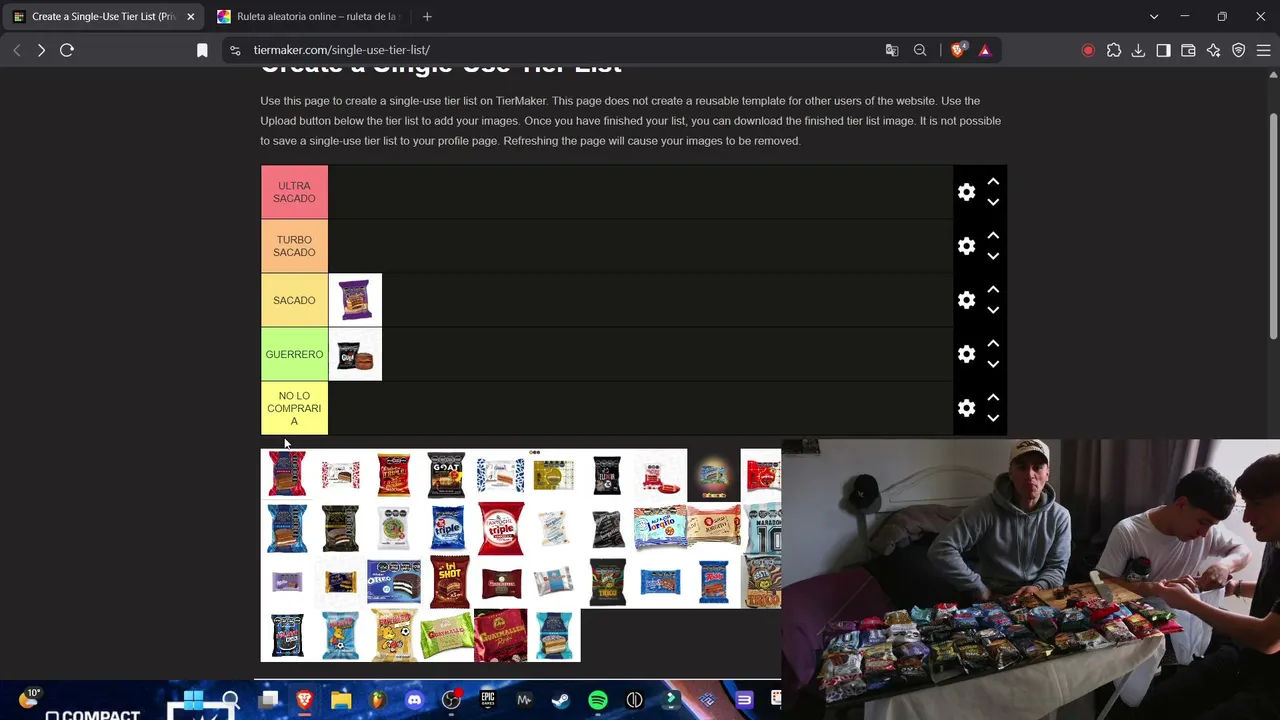Click the NO LO COMPRARIA tier label
This screenshot has height=720, width=1280.
pyautogui.click(x=294, y=408)
